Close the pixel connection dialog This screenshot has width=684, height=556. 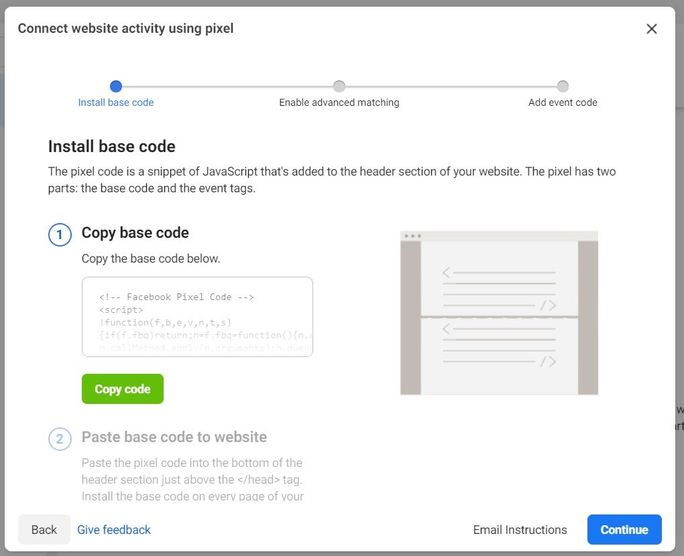point(652,29)
